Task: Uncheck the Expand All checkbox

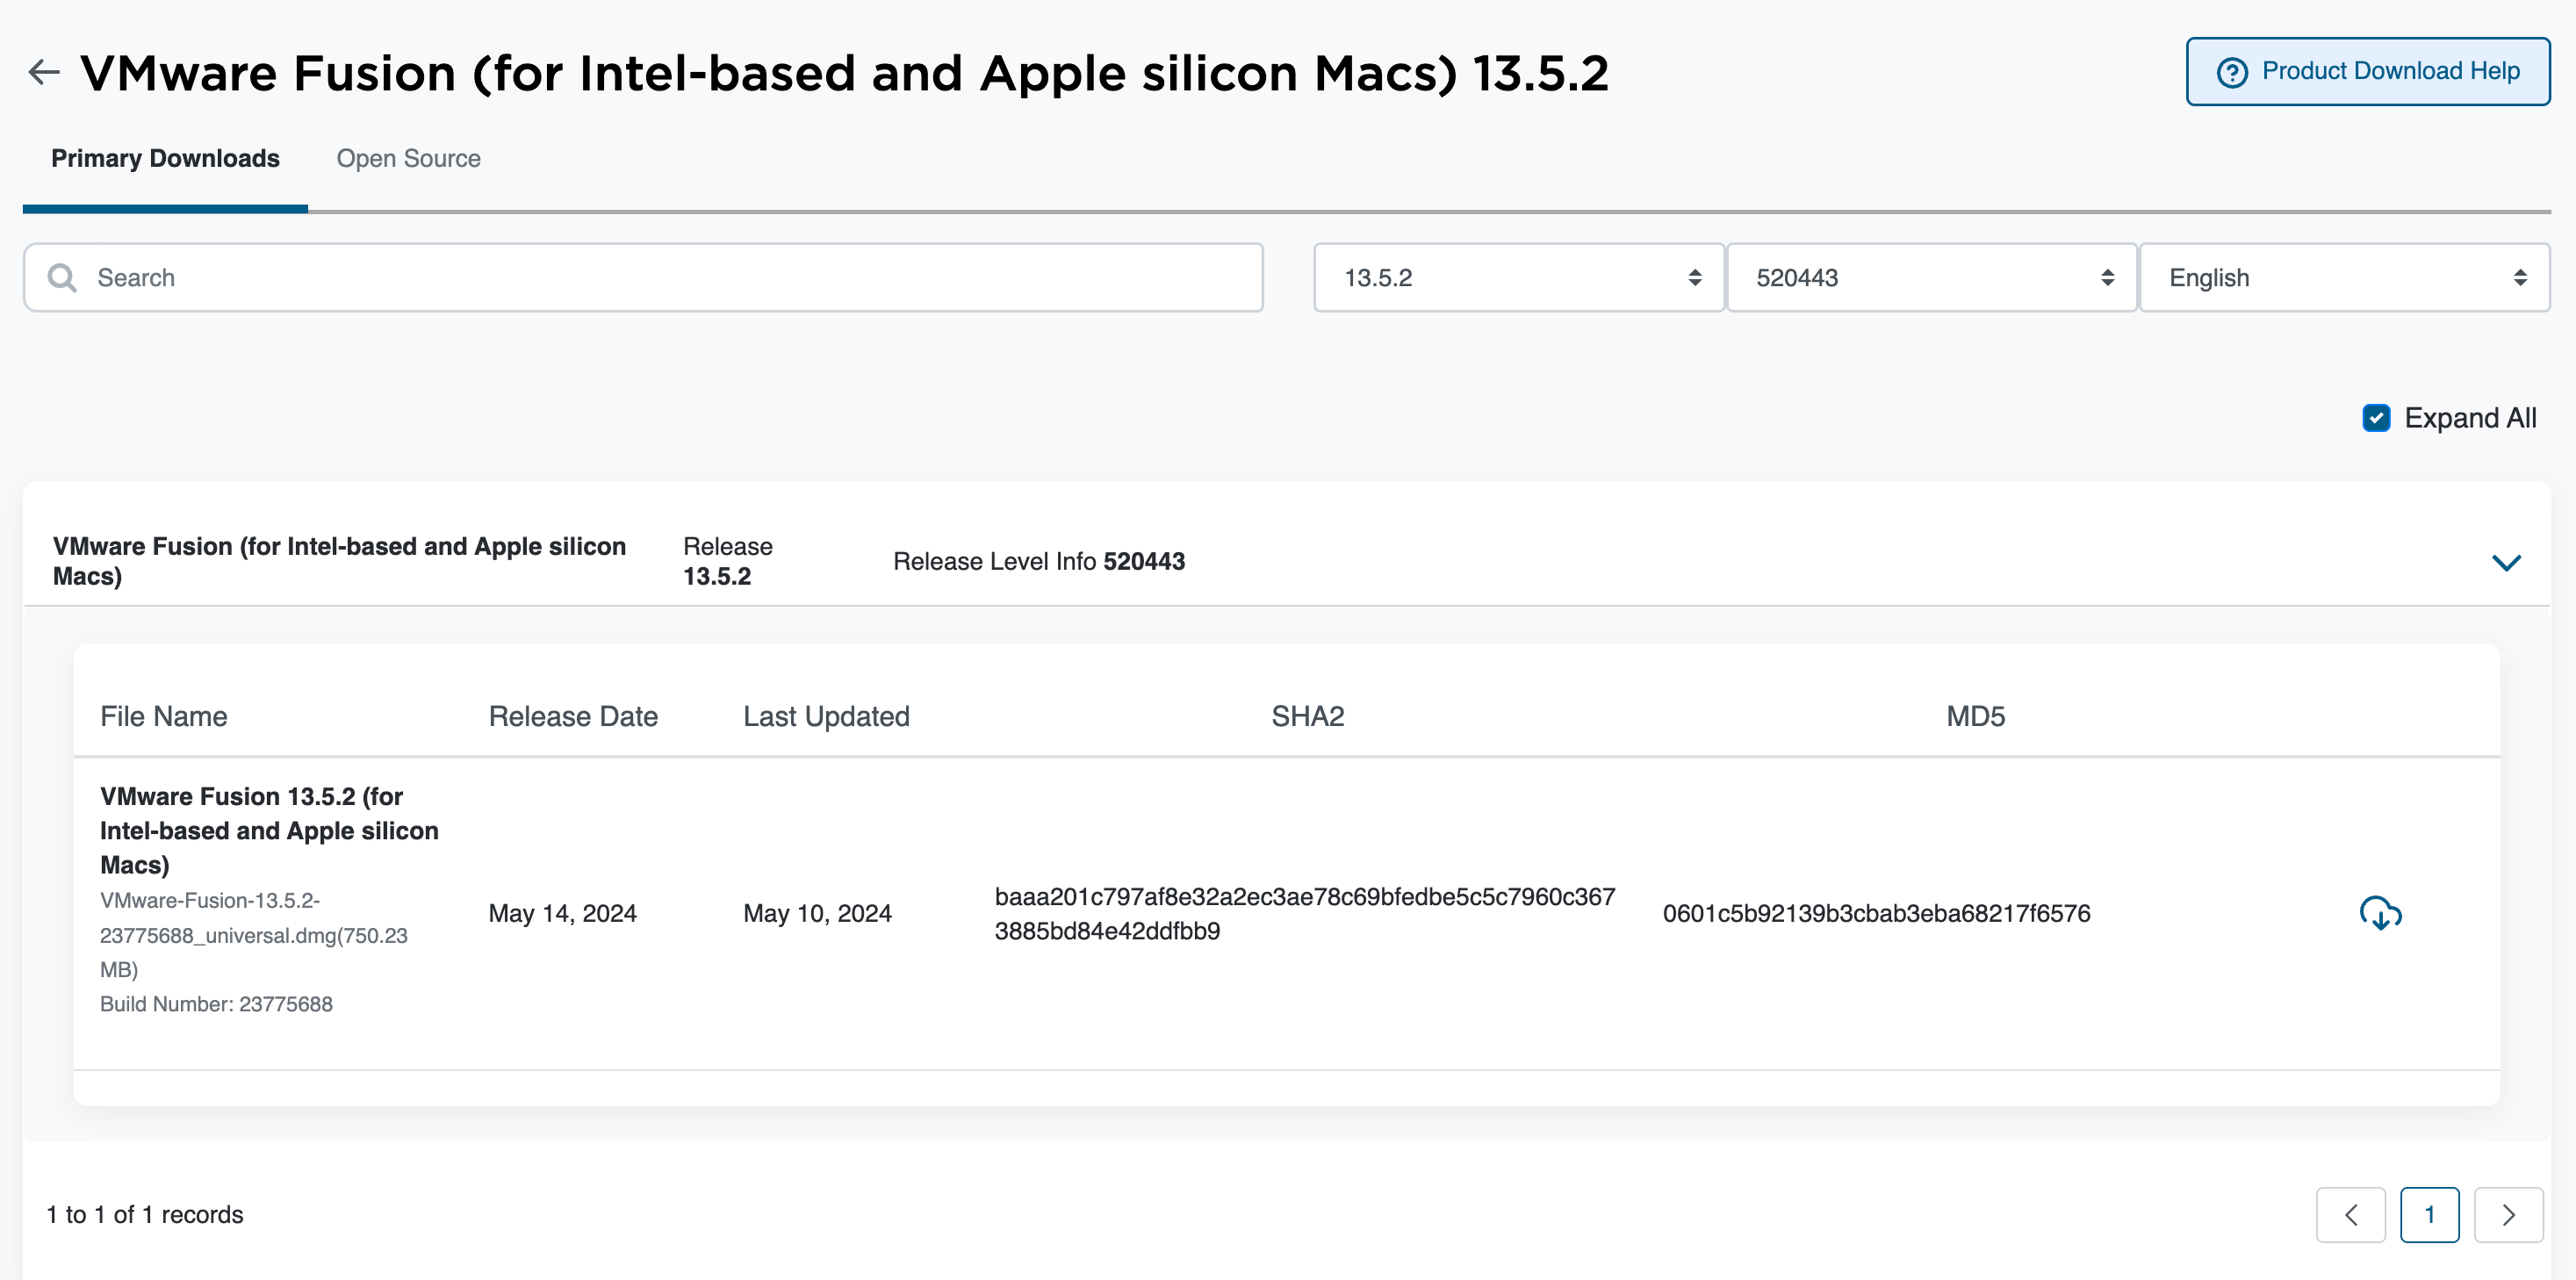Action: pyautogui.click(x=2376, y=418)
